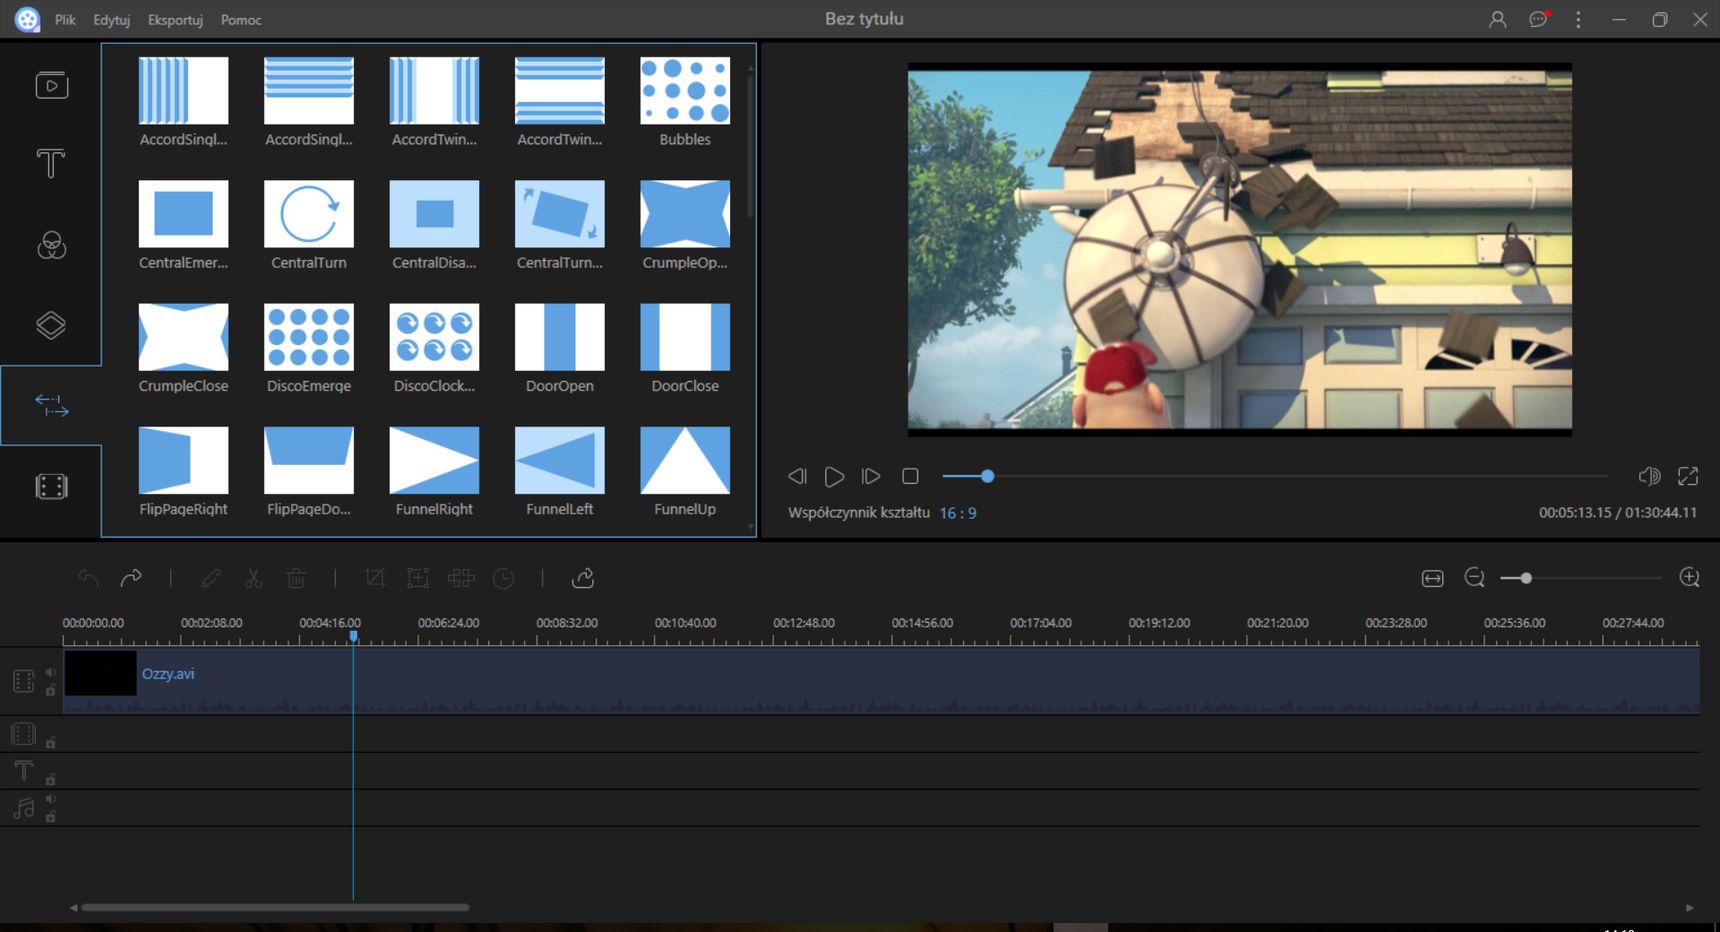
Task: Click the timeline zoom slider handle
Action: pos(1526,578)
